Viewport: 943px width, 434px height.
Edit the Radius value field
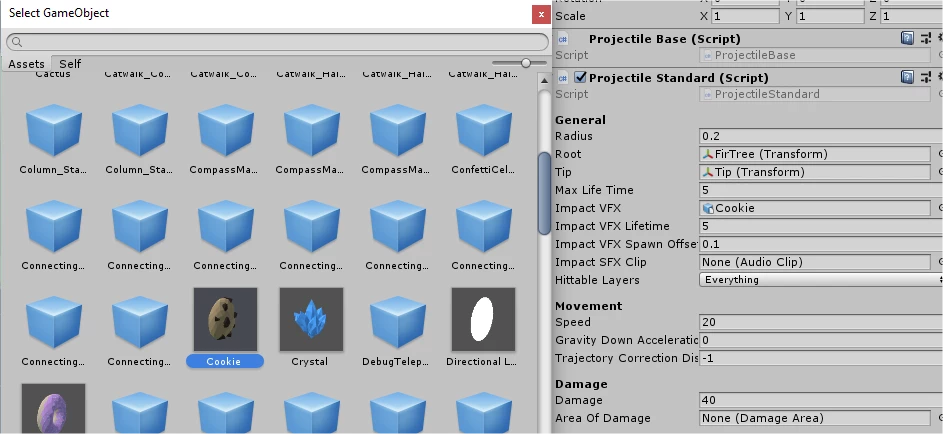coord(821,136)
